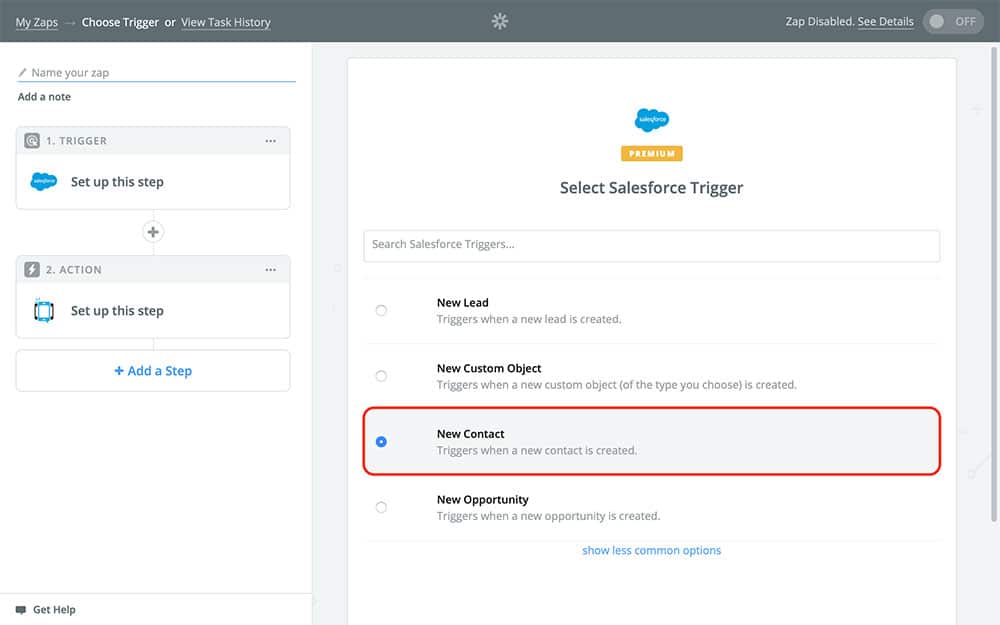Select the New Lead radio button
The width and height of the screenshot is (1000, 625).
tap(381, 311)
